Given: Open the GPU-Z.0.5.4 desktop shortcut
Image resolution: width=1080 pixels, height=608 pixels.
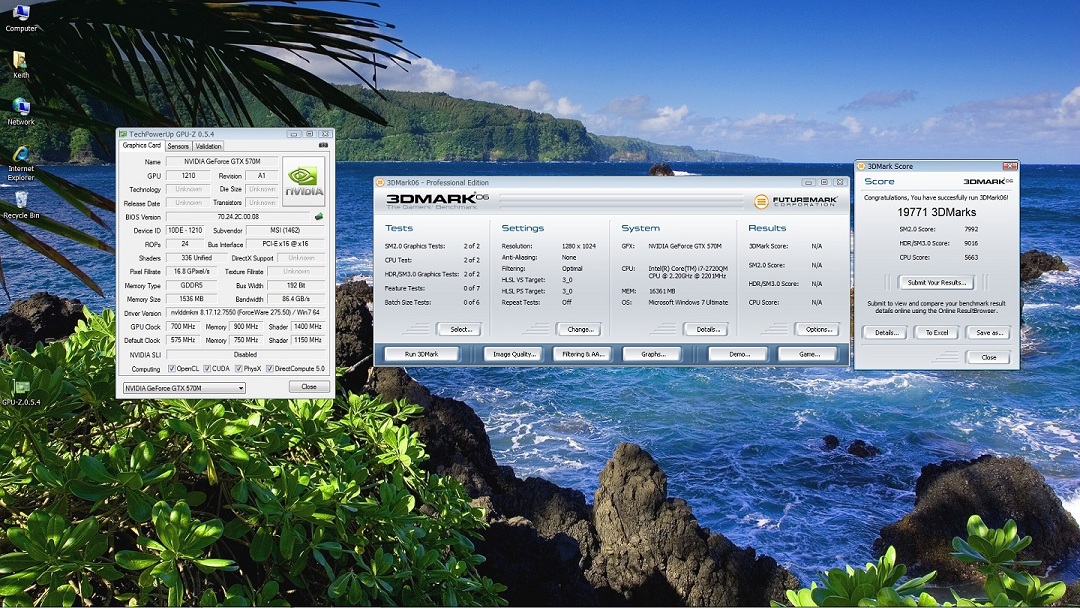Looking at the screenshot, I should [21, 392].
